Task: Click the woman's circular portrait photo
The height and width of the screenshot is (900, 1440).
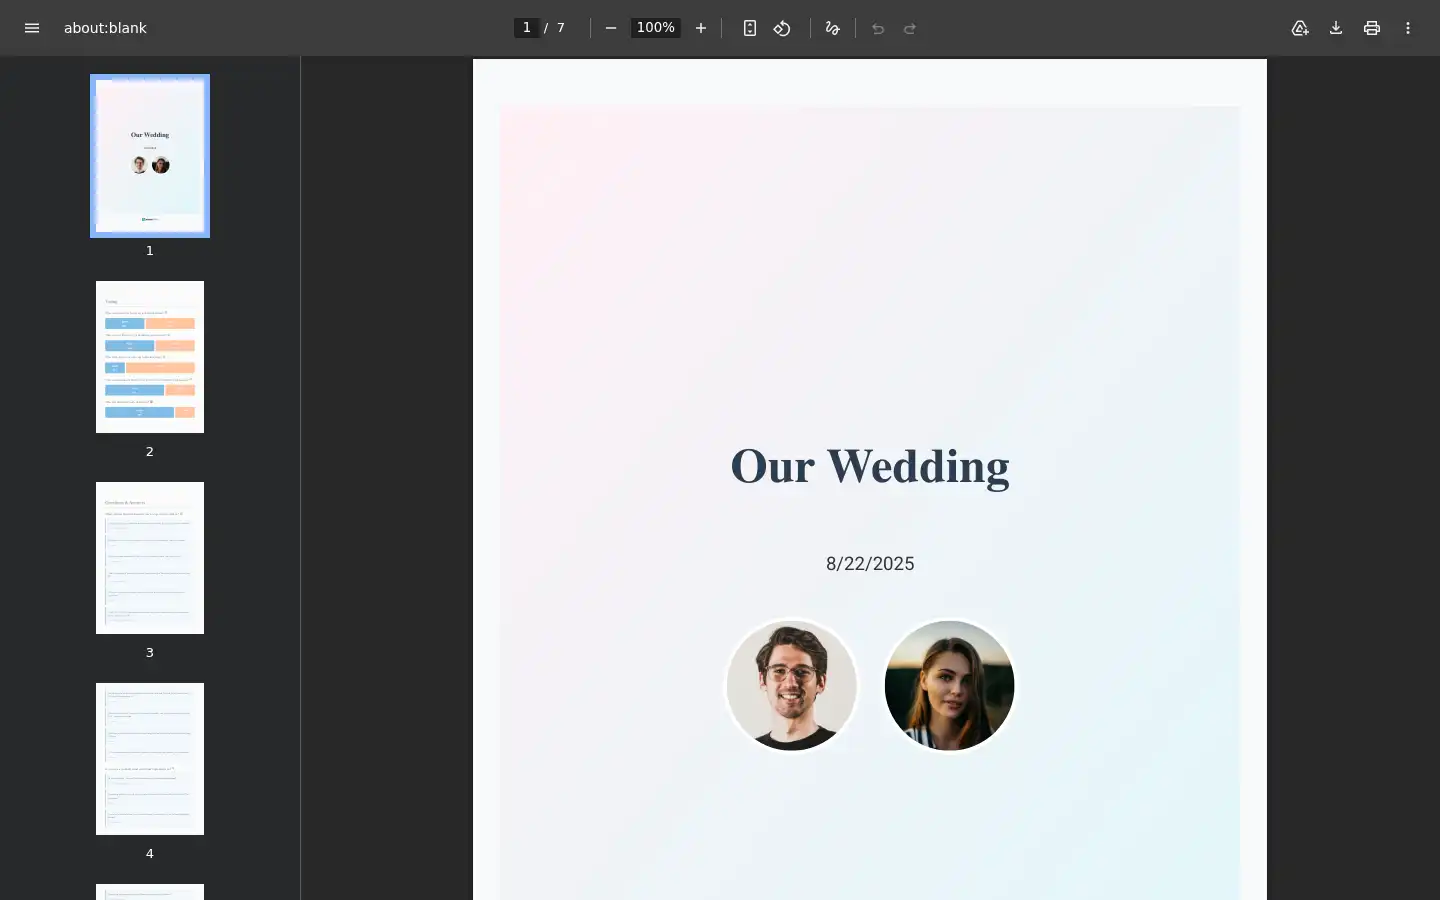Action: pos(949,686)
